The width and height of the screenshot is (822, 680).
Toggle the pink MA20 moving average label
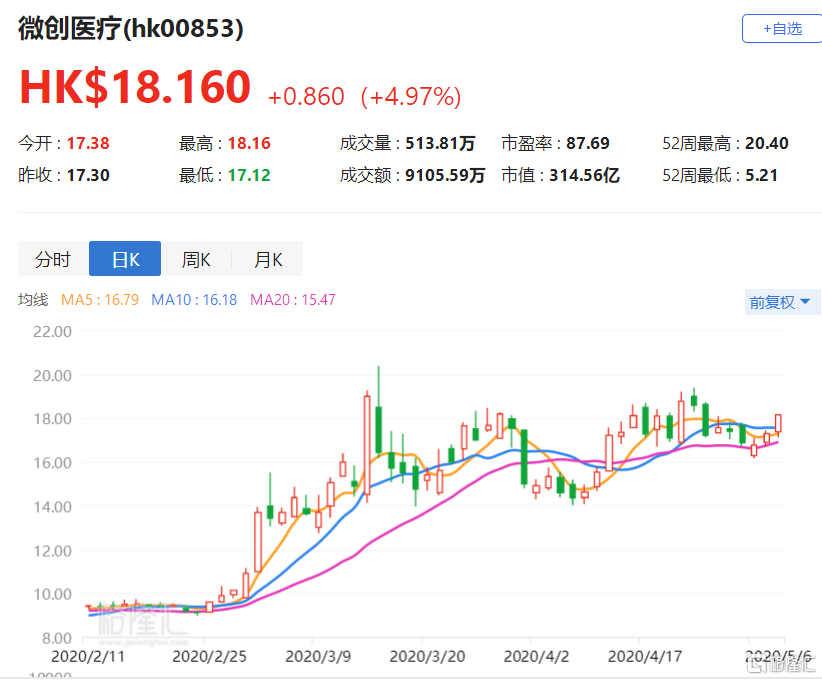click(292, 299)
